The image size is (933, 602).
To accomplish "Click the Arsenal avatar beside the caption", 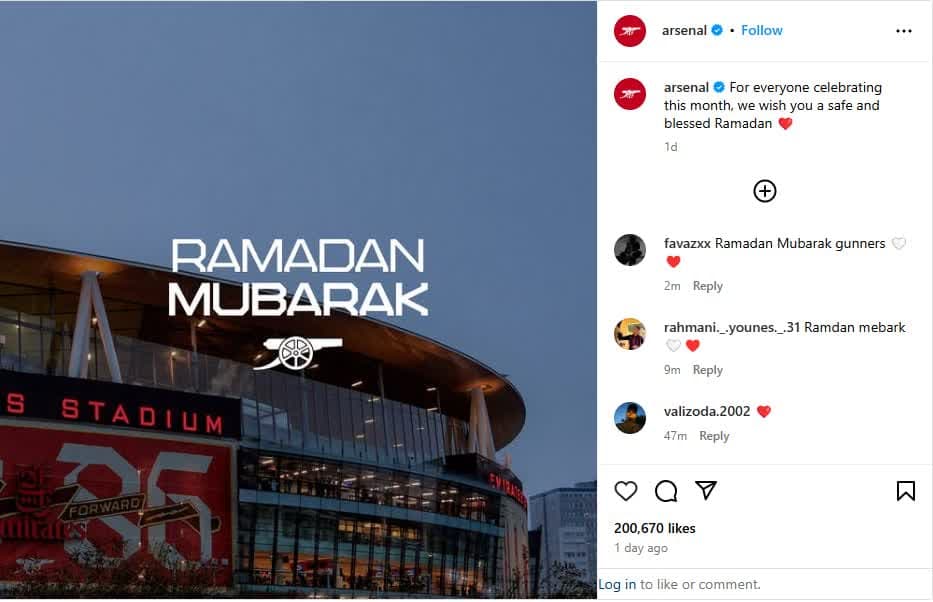I will point(630,94).
